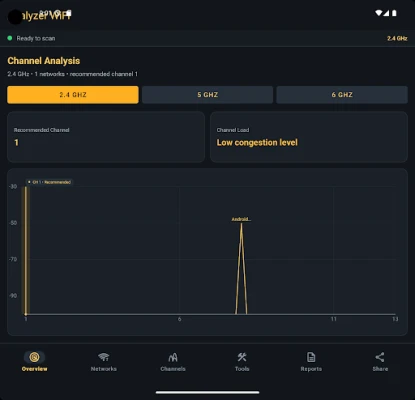The width and height of the screenshot is (415, 400).
Task: Open the Channels icon in bottom bar
Action: click(x=173, y=357)
